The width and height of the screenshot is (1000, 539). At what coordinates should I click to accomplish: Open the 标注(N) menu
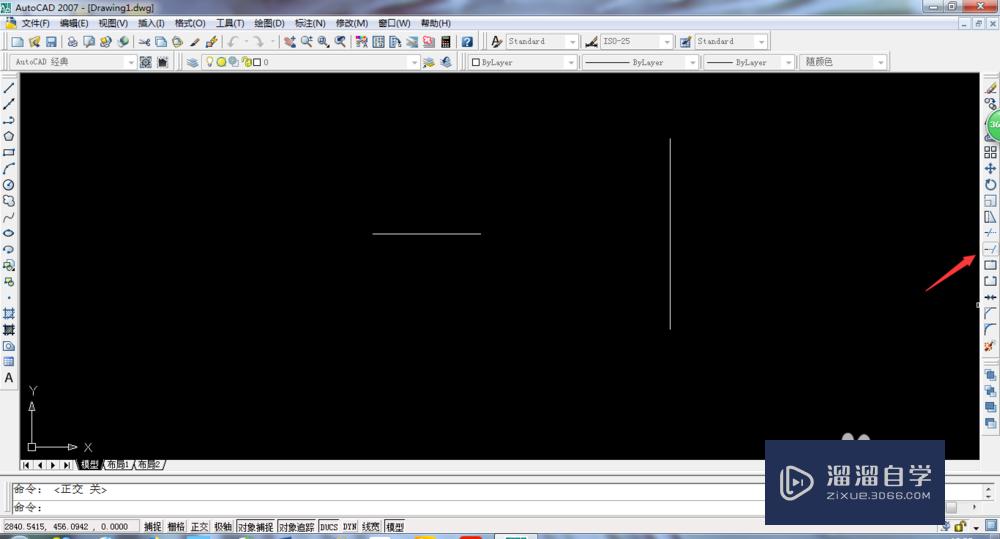pyautogui.click(x=310, y=23)
